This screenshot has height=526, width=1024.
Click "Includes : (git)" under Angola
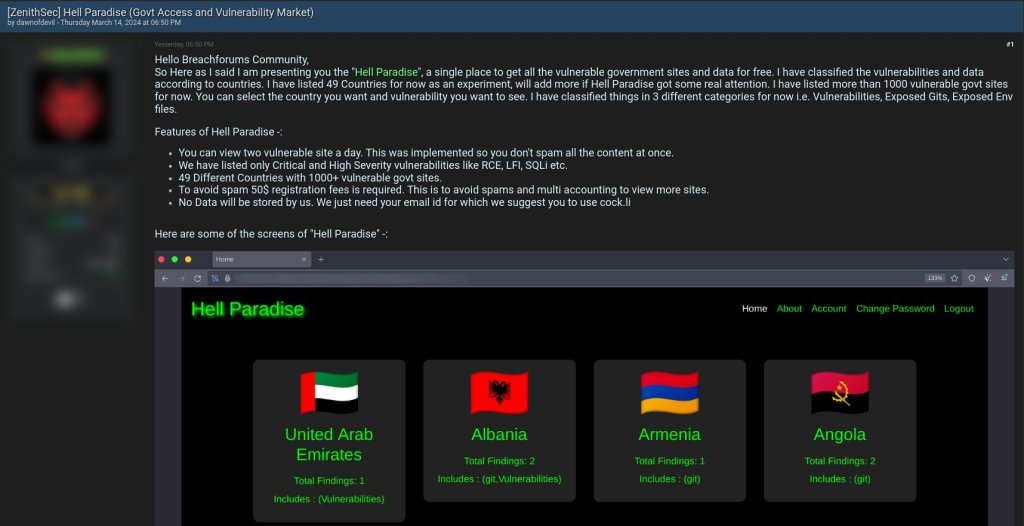840,479
